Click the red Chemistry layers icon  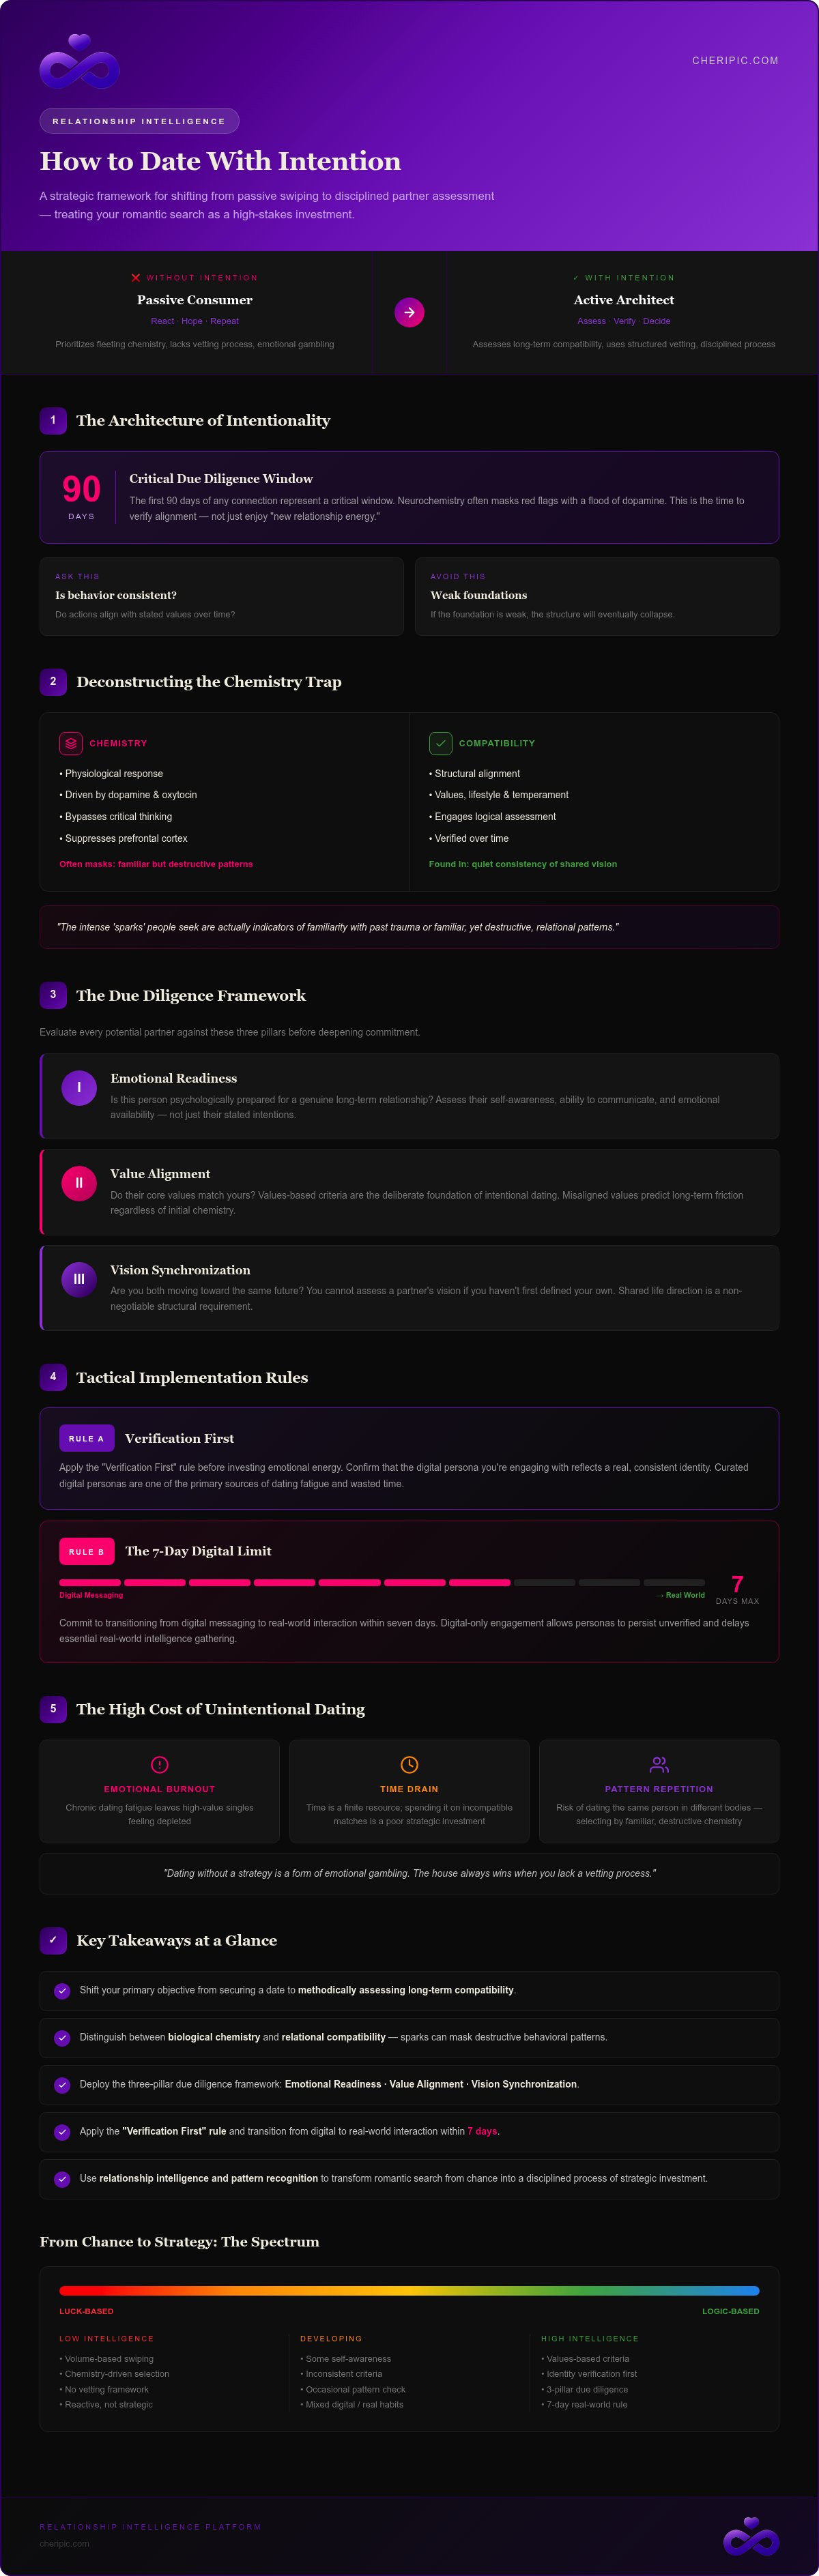[70, 743]
